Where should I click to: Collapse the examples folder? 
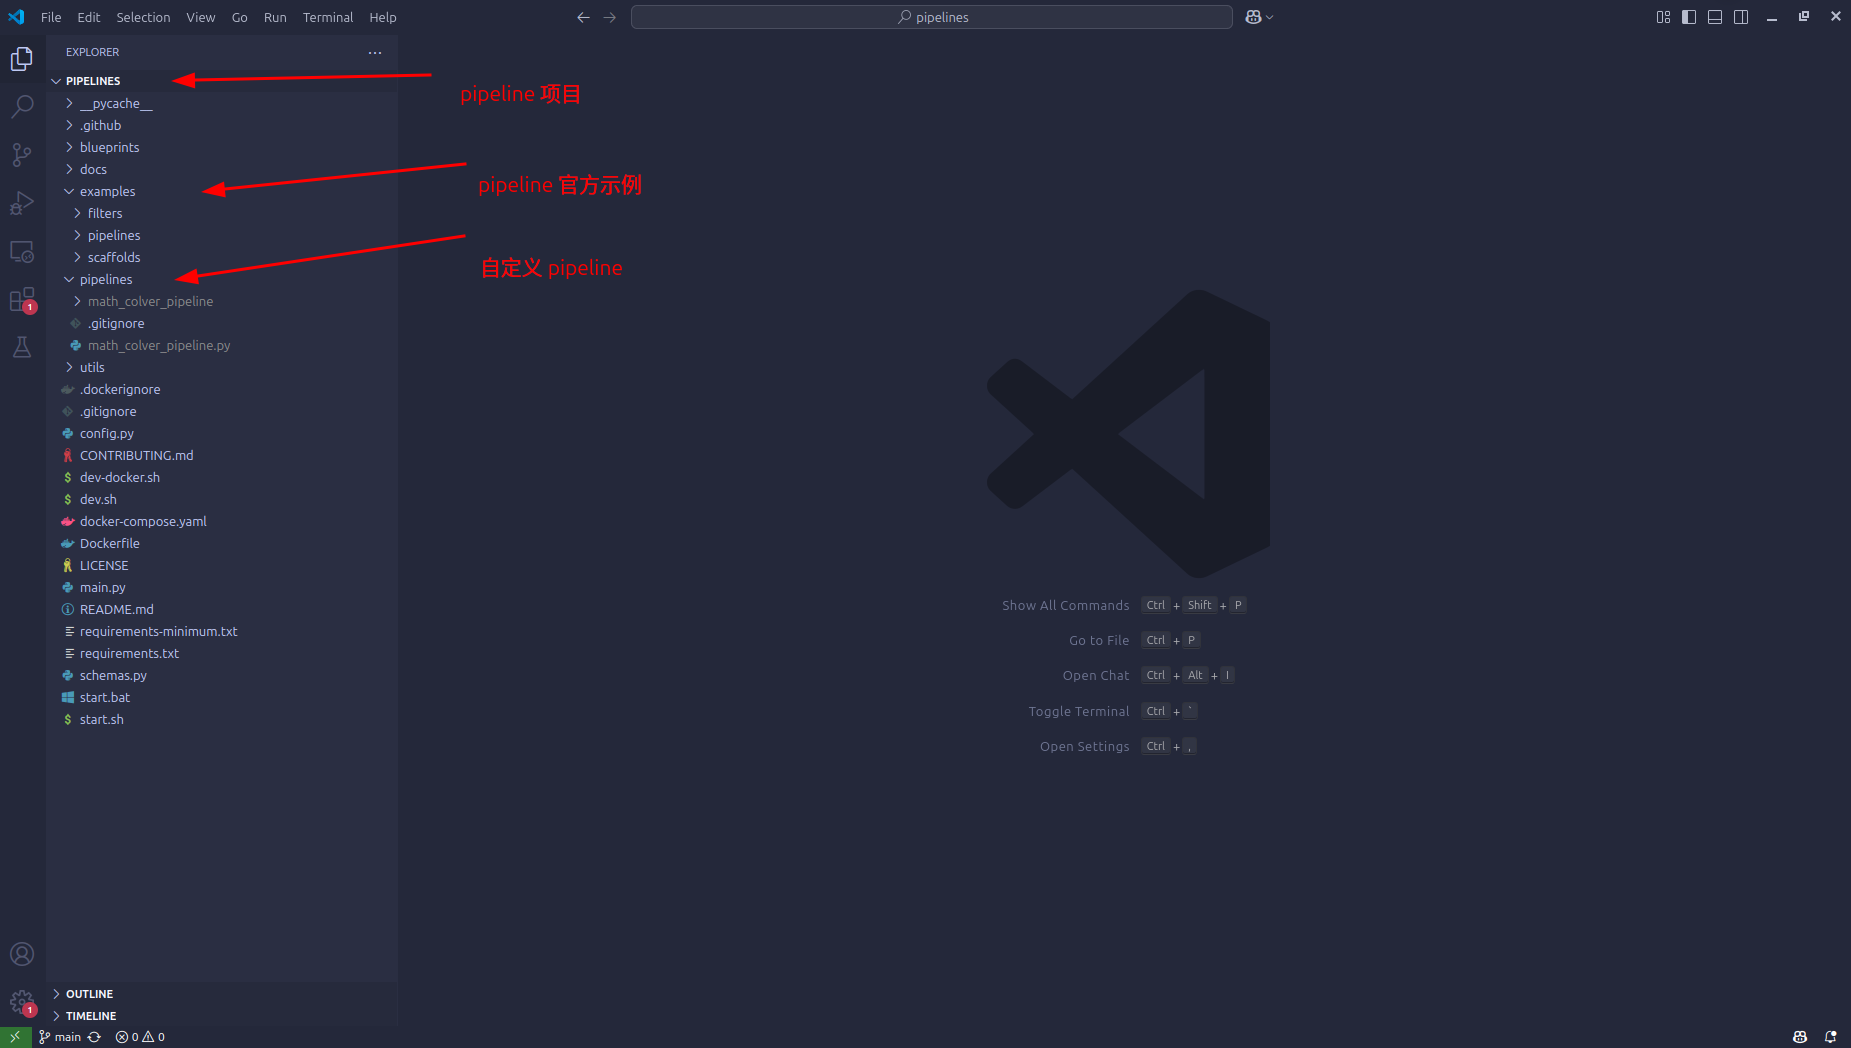click(222, 191)
